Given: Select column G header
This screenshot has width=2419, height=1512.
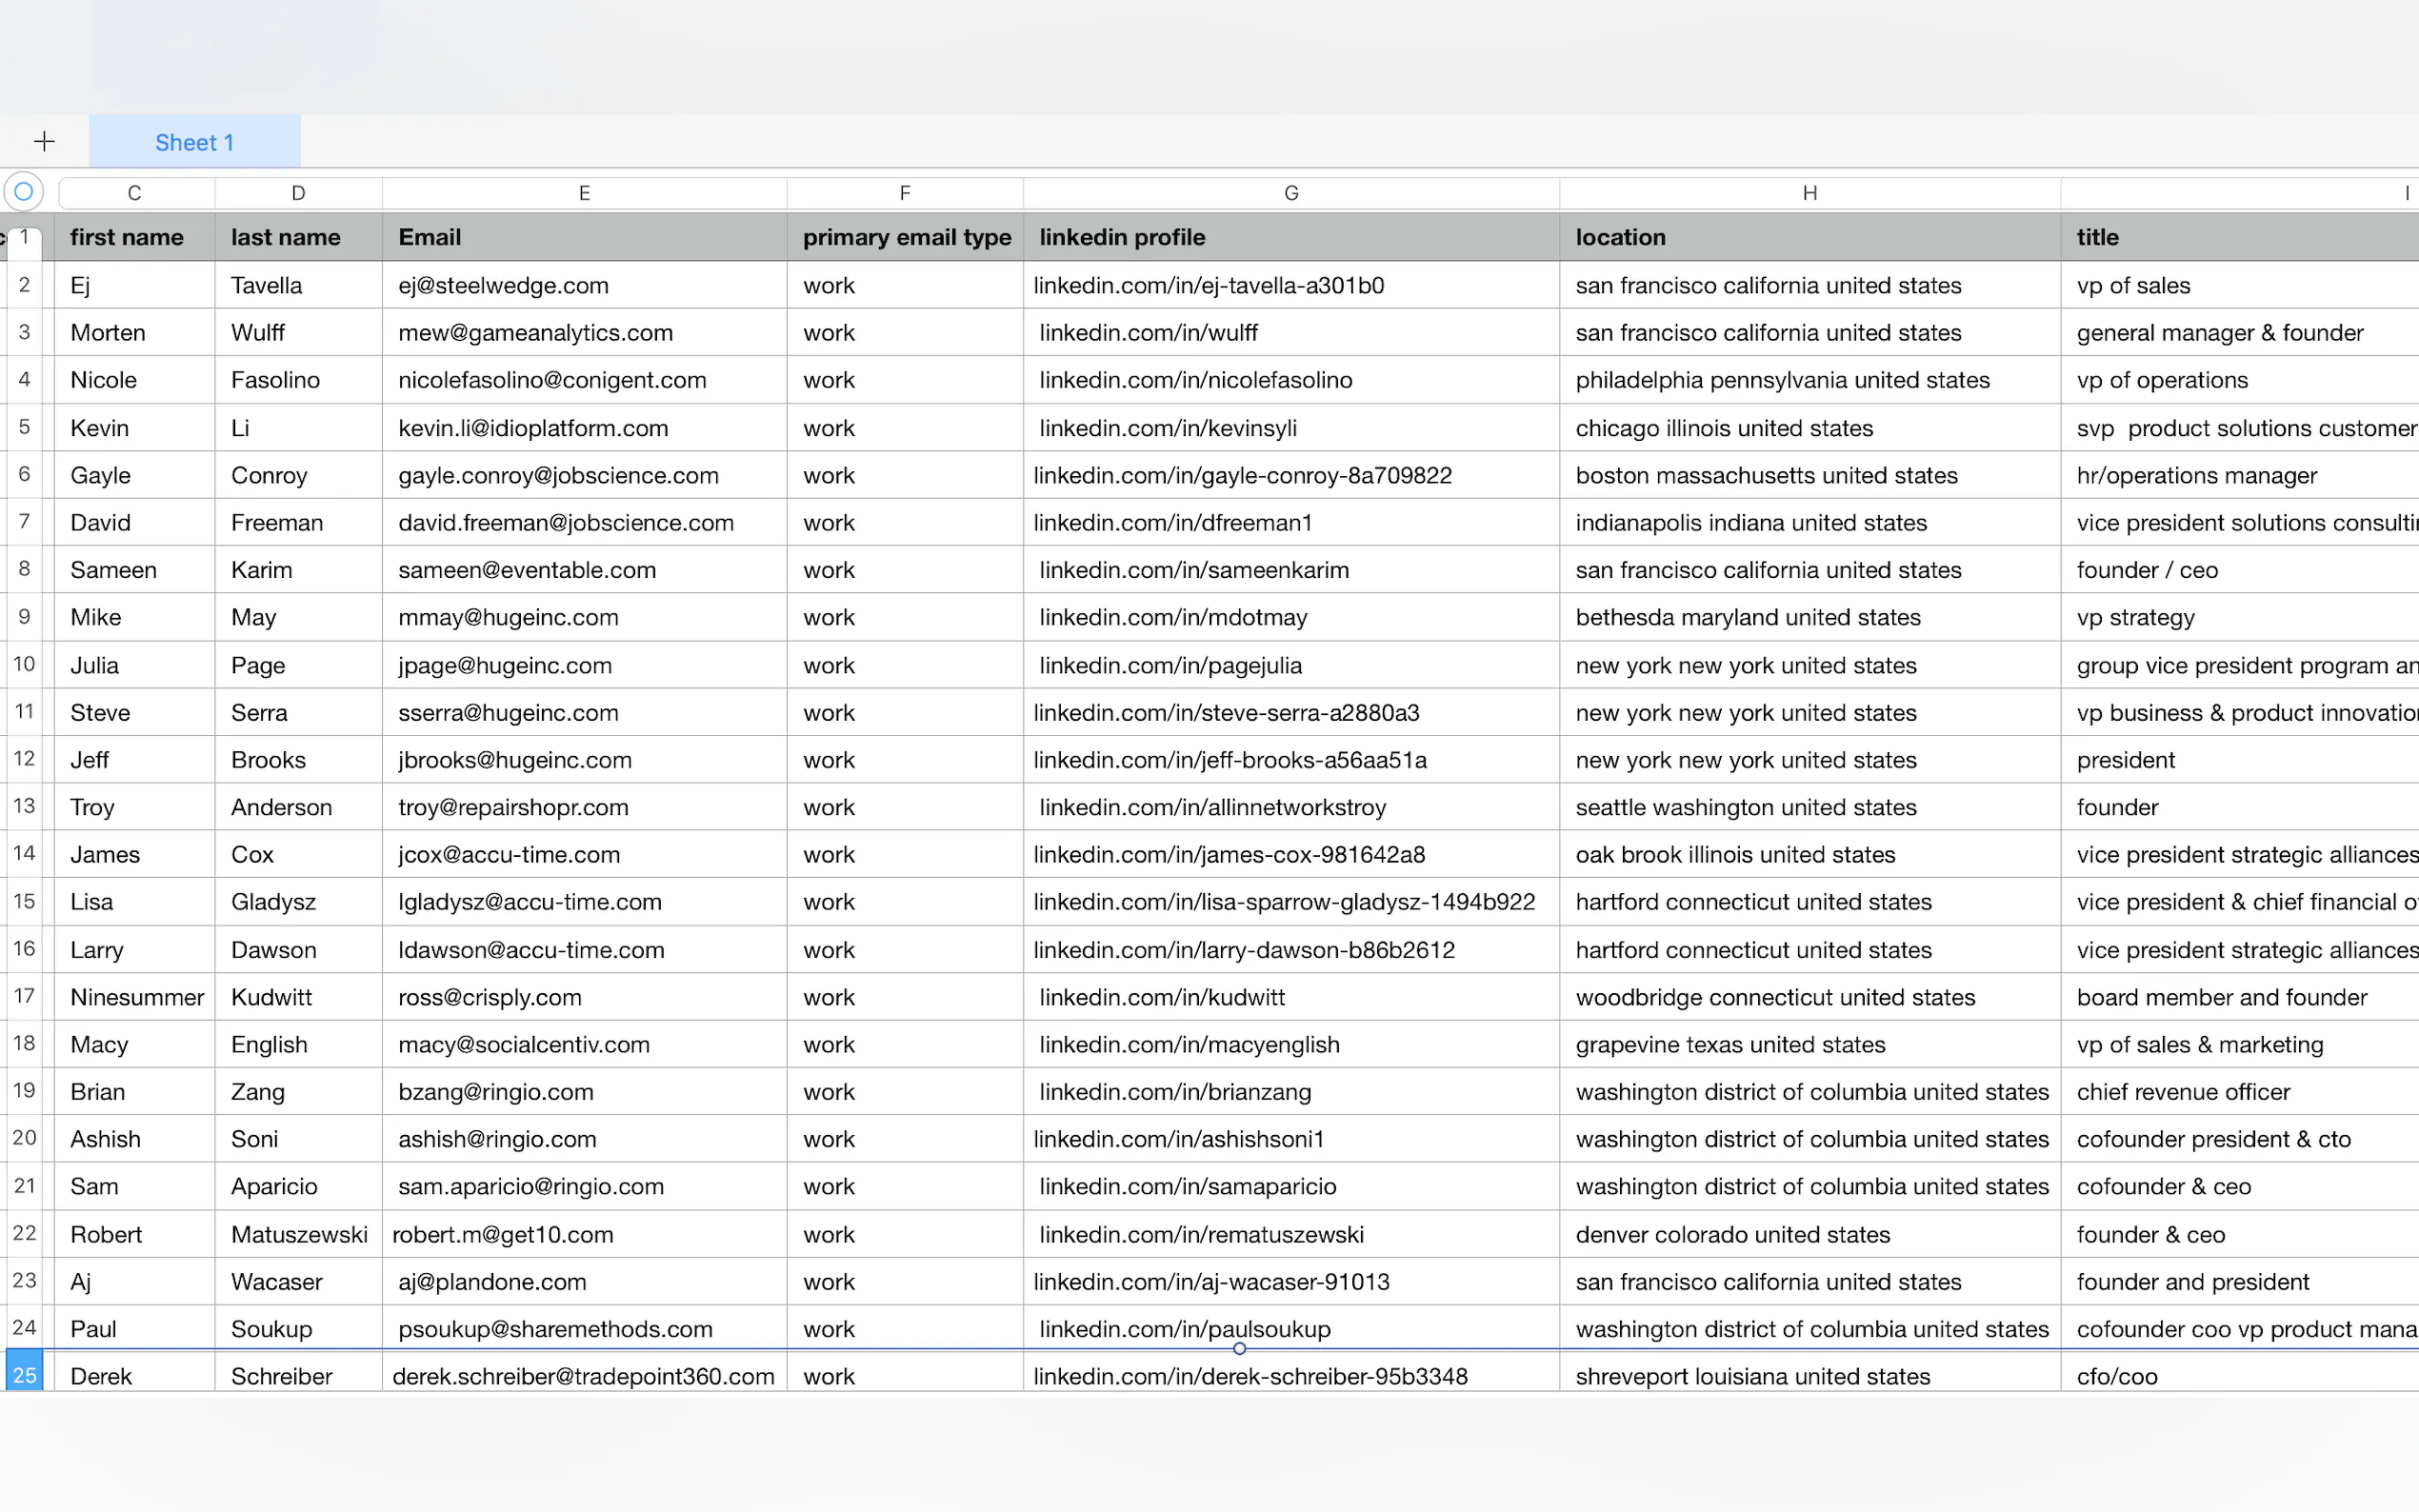Looking at the screenshot, I should 1291,193.
